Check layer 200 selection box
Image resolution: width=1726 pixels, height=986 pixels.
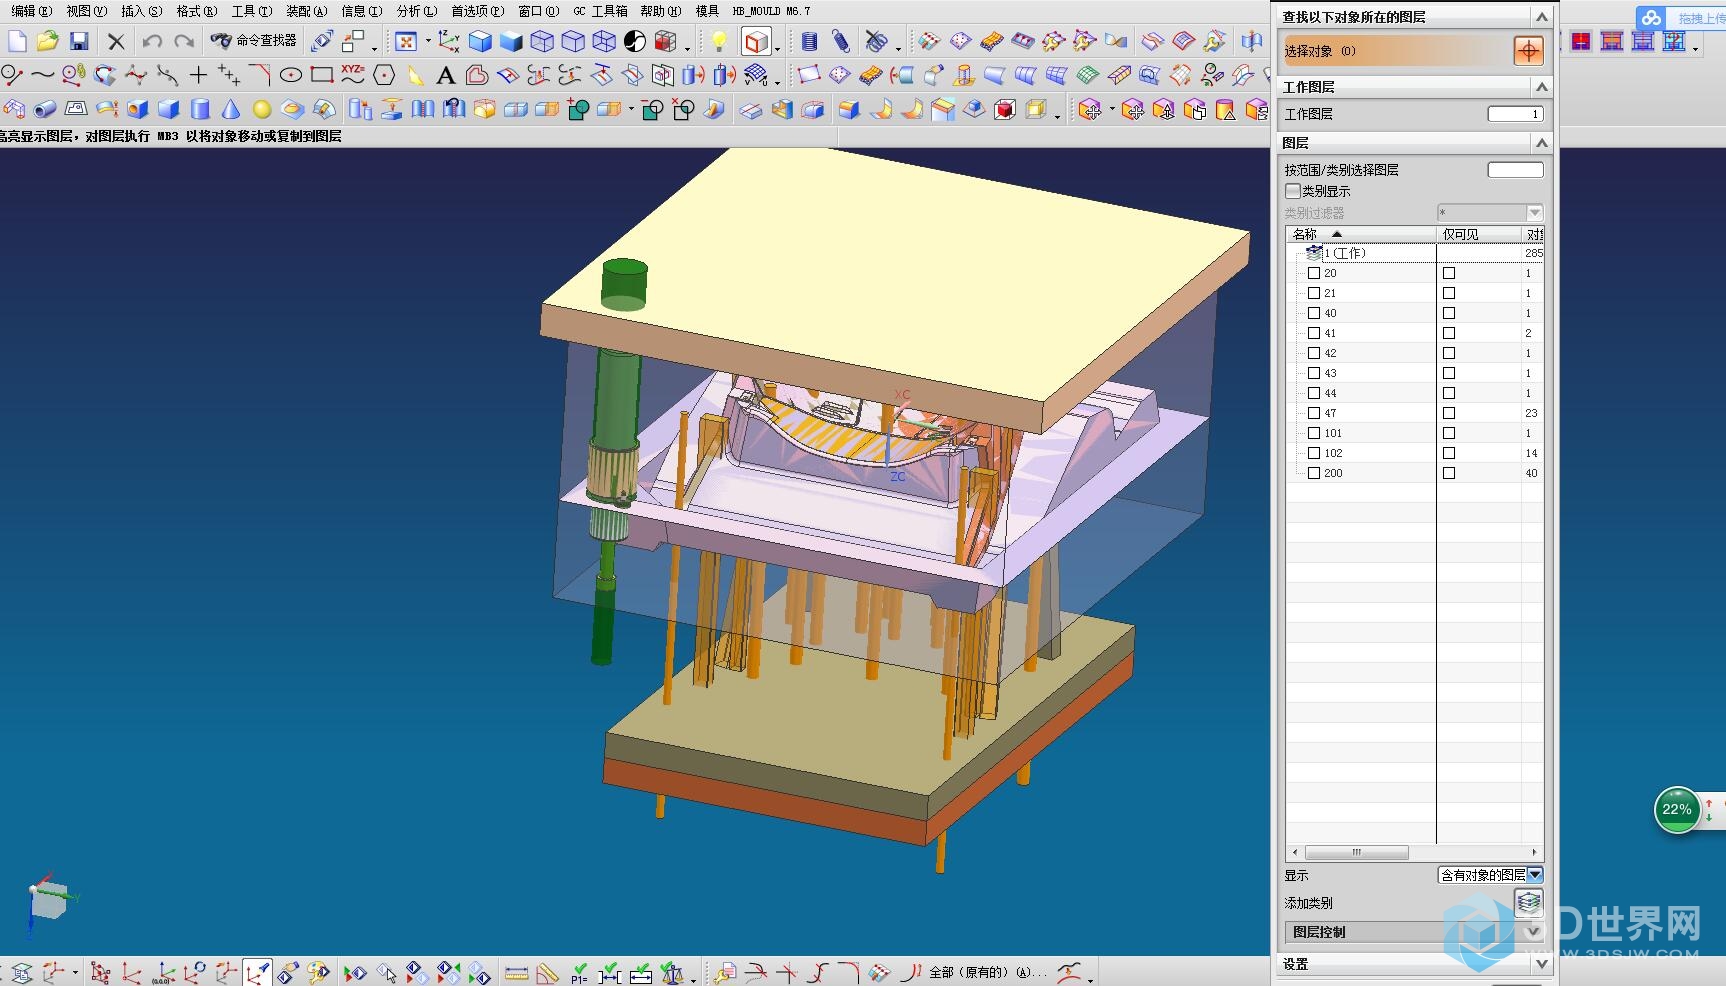point(1314,473)
